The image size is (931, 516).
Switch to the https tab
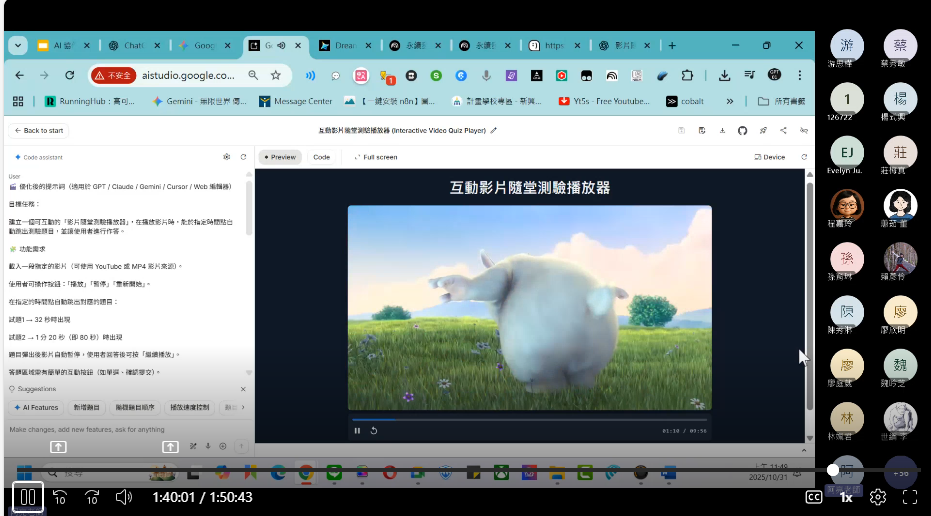coord(553,46)
